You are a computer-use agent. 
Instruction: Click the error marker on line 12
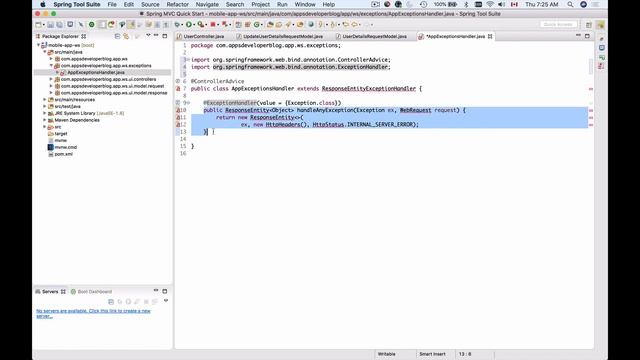pos(178,124)
